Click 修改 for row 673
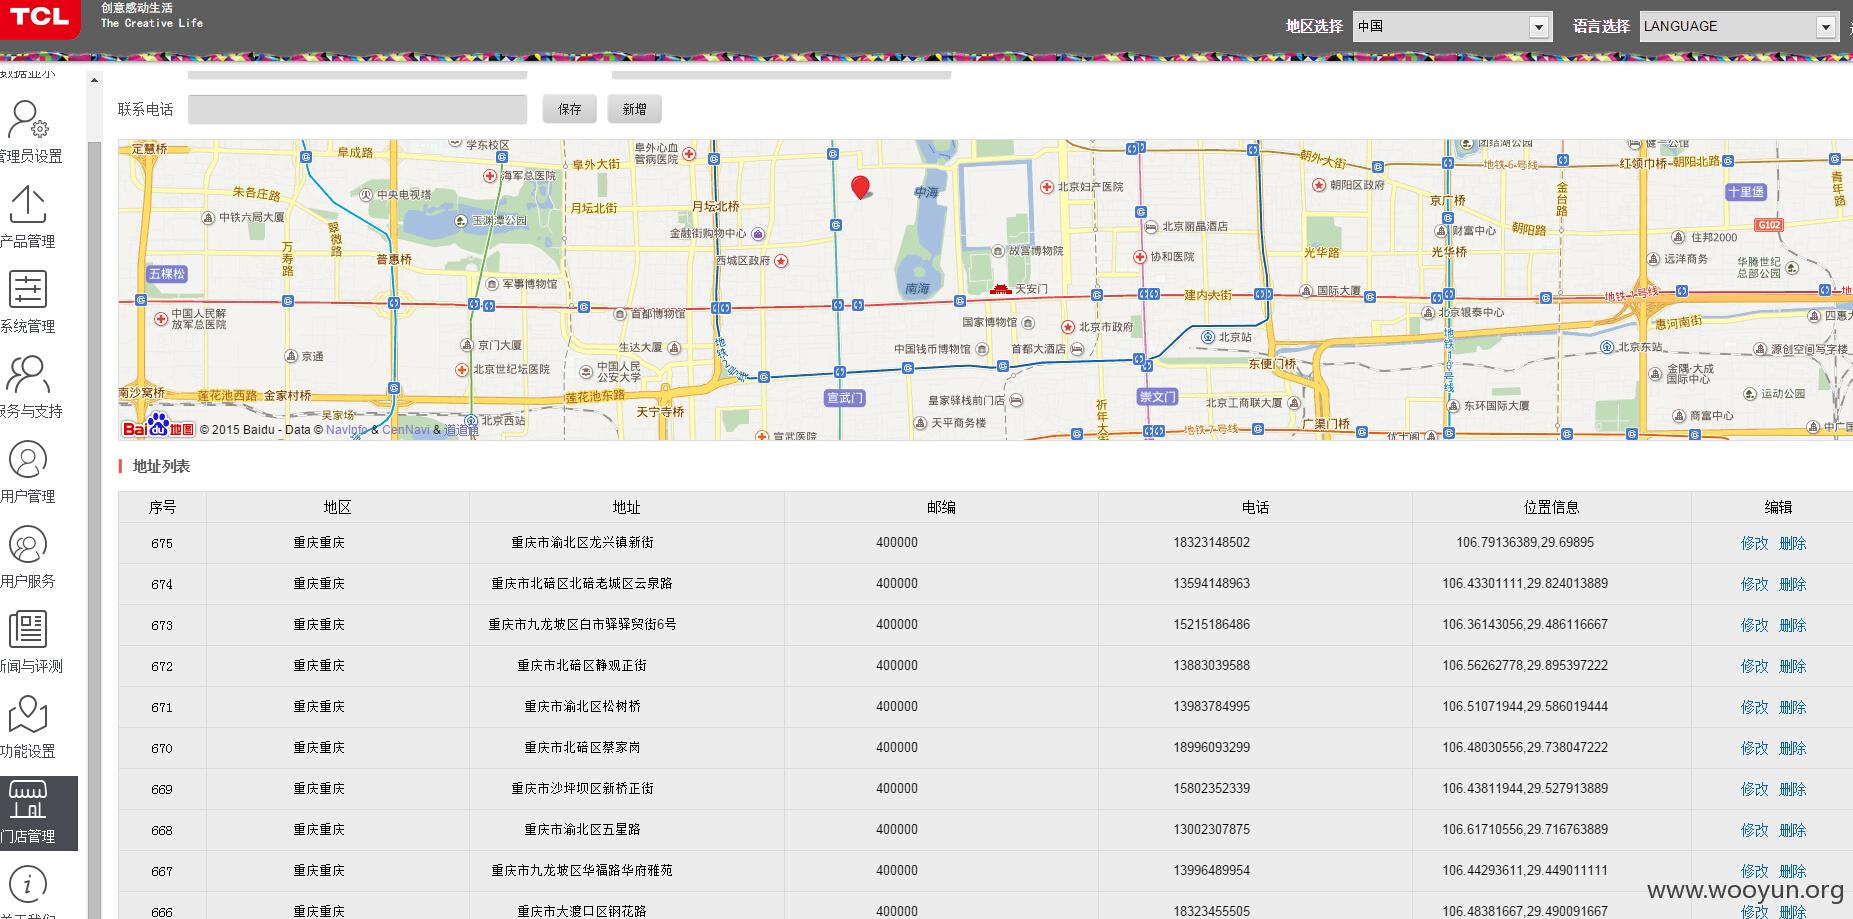Viewport: 1853px width, 919px height. click(1755, 625)
